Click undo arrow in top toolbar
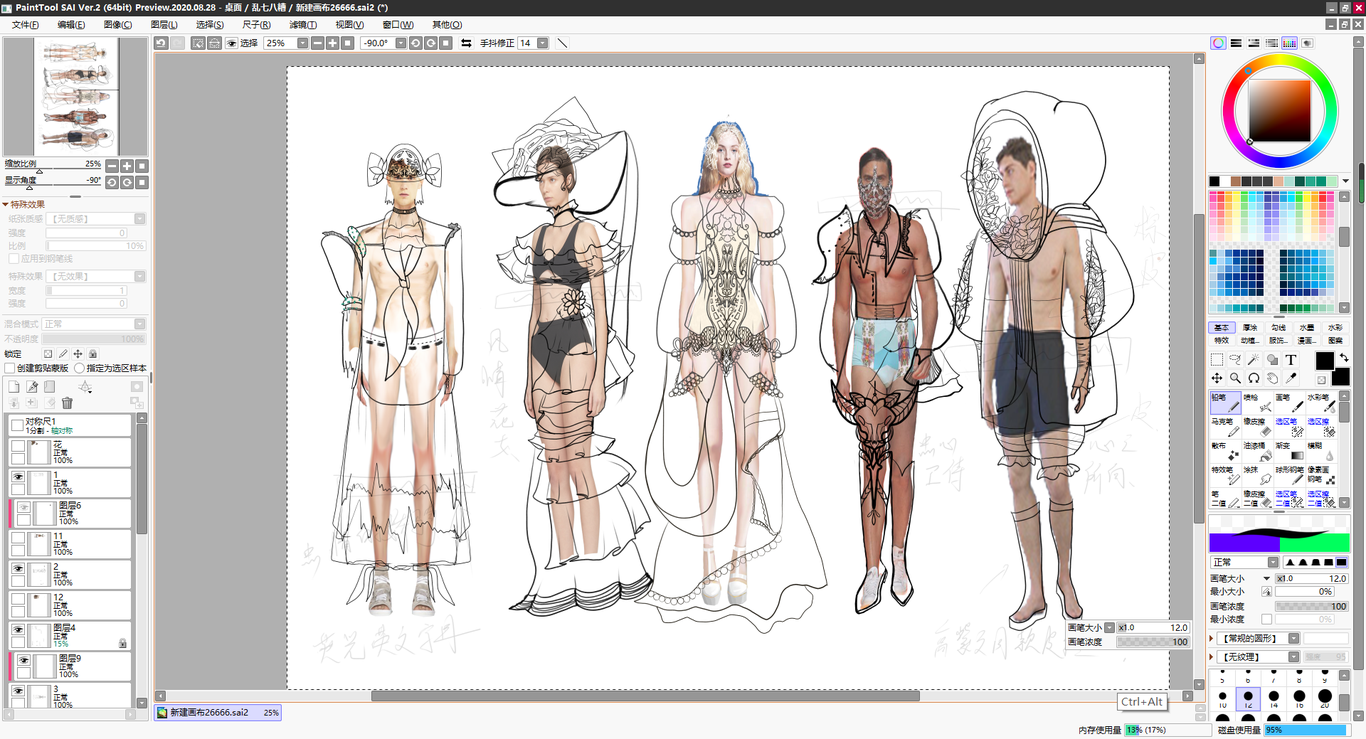The image size is (1366, 739). pos(161,43)
